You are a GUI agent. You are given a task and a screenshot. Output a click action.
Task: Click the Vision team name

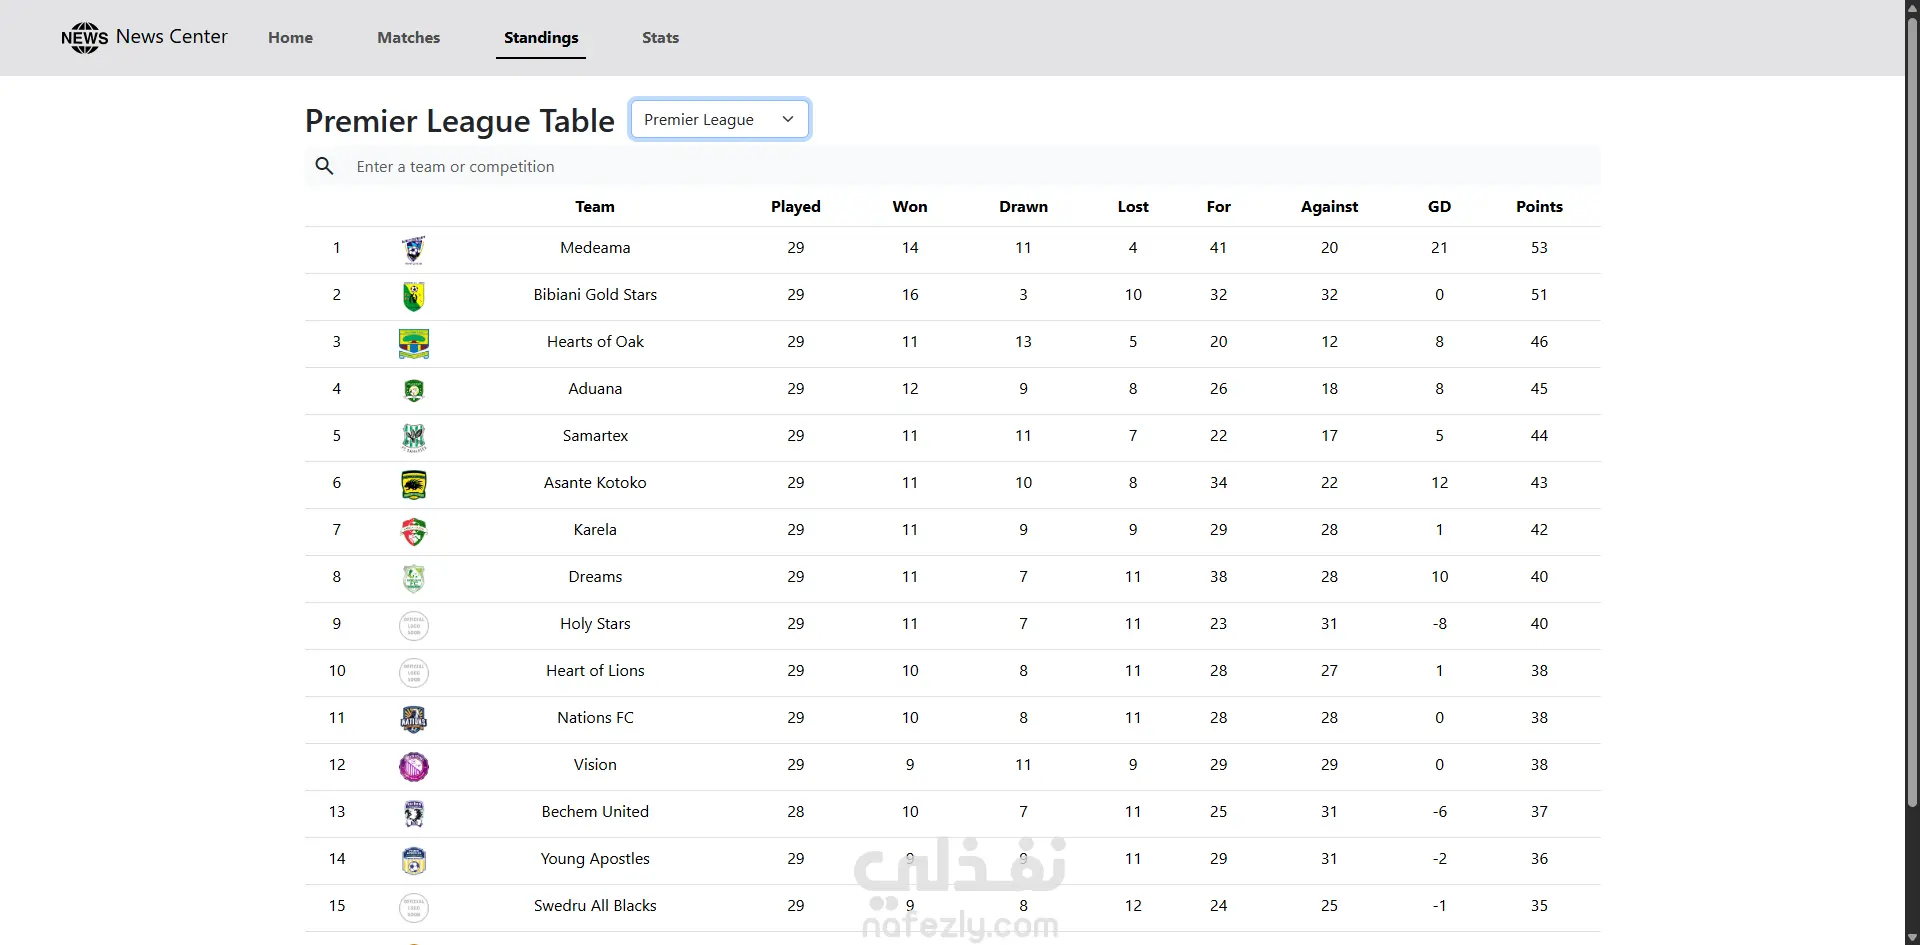click(595, 765)
